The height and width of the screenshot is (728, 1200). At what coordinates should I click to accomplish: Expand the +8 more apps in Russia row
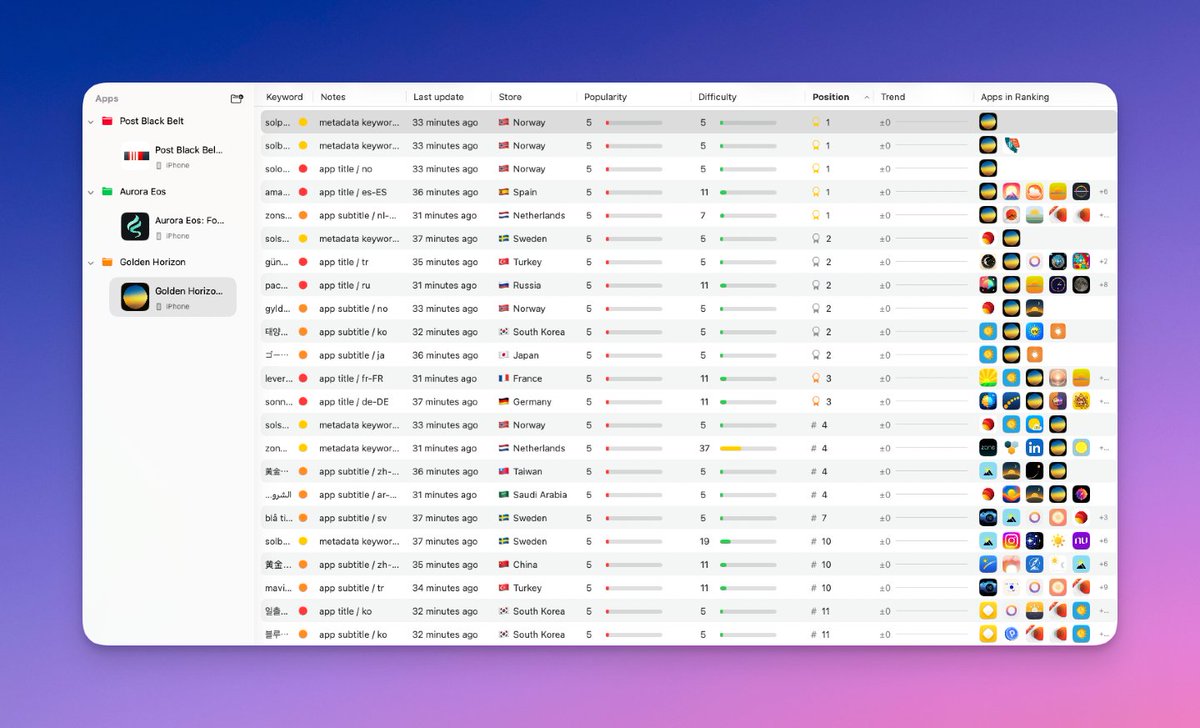tap(1103, 285)
